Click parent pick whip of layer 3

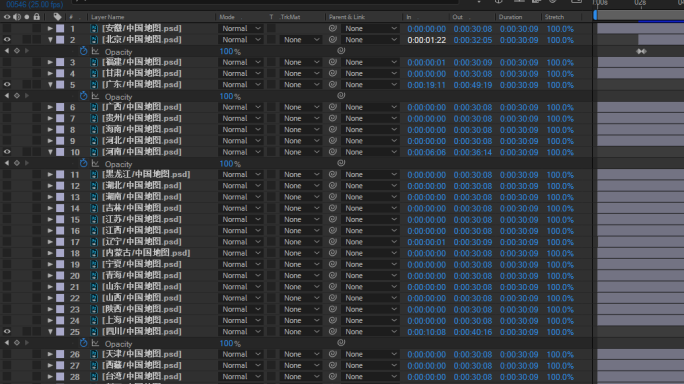coord(332,62)
